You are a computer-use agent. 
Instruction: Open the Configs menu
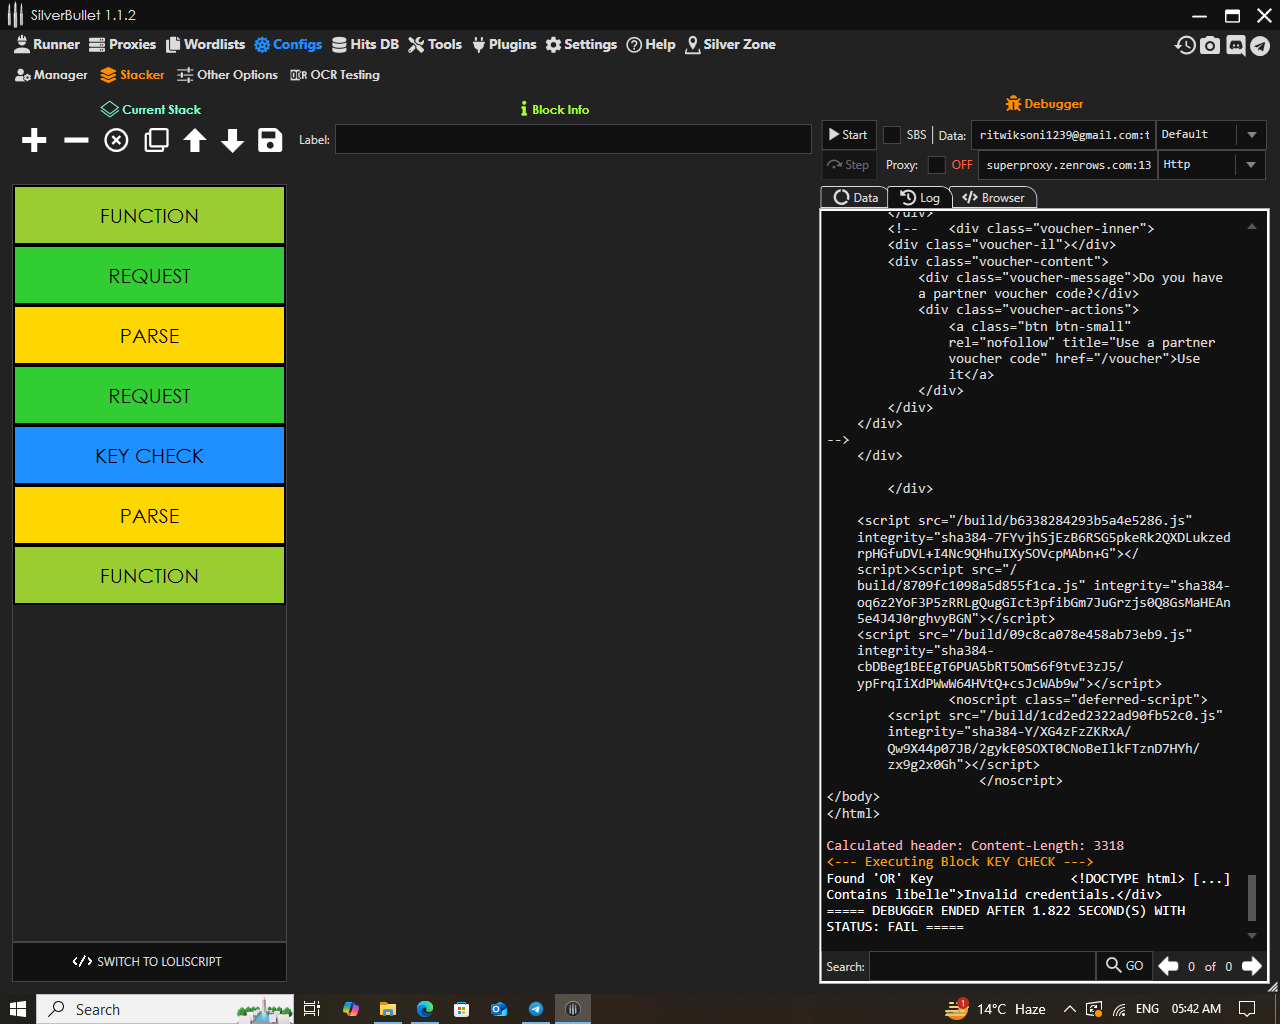tap(288, 44)
